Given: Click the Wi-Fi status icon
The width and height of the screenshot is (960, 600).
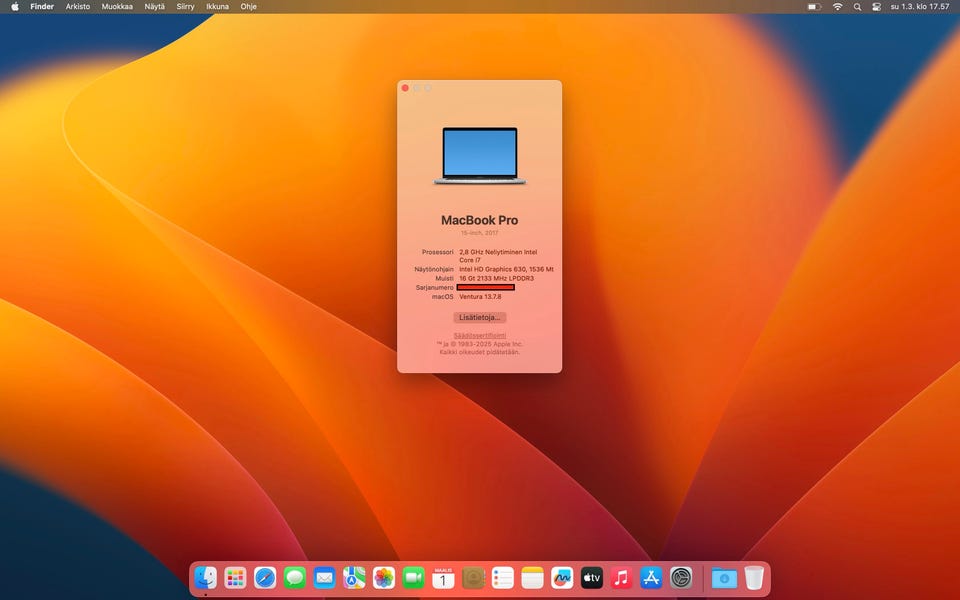Looking at the screenshot, I should pos(838,7).
